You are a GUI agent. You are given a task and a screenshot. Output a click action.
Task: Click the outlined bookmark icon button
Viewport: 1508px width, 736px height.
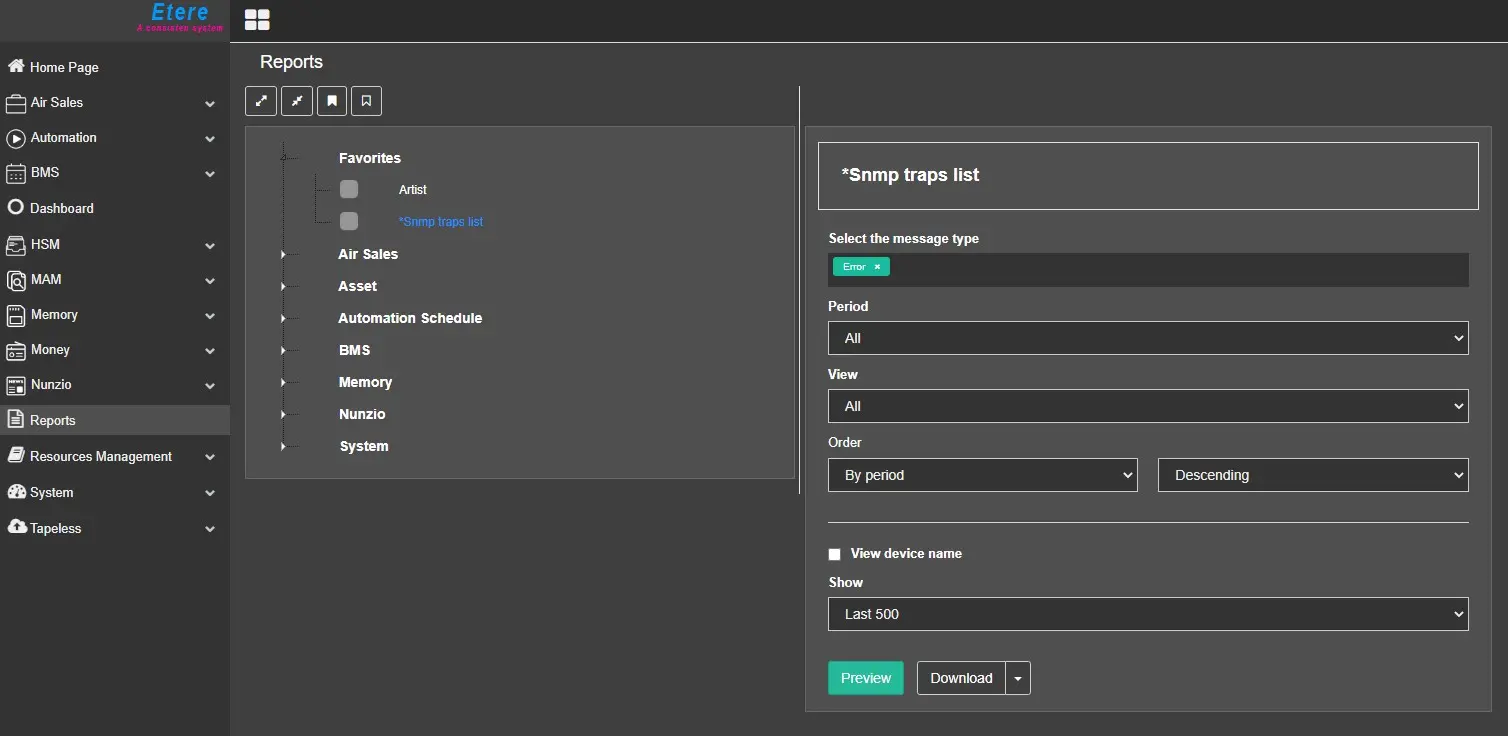[367, 101]
